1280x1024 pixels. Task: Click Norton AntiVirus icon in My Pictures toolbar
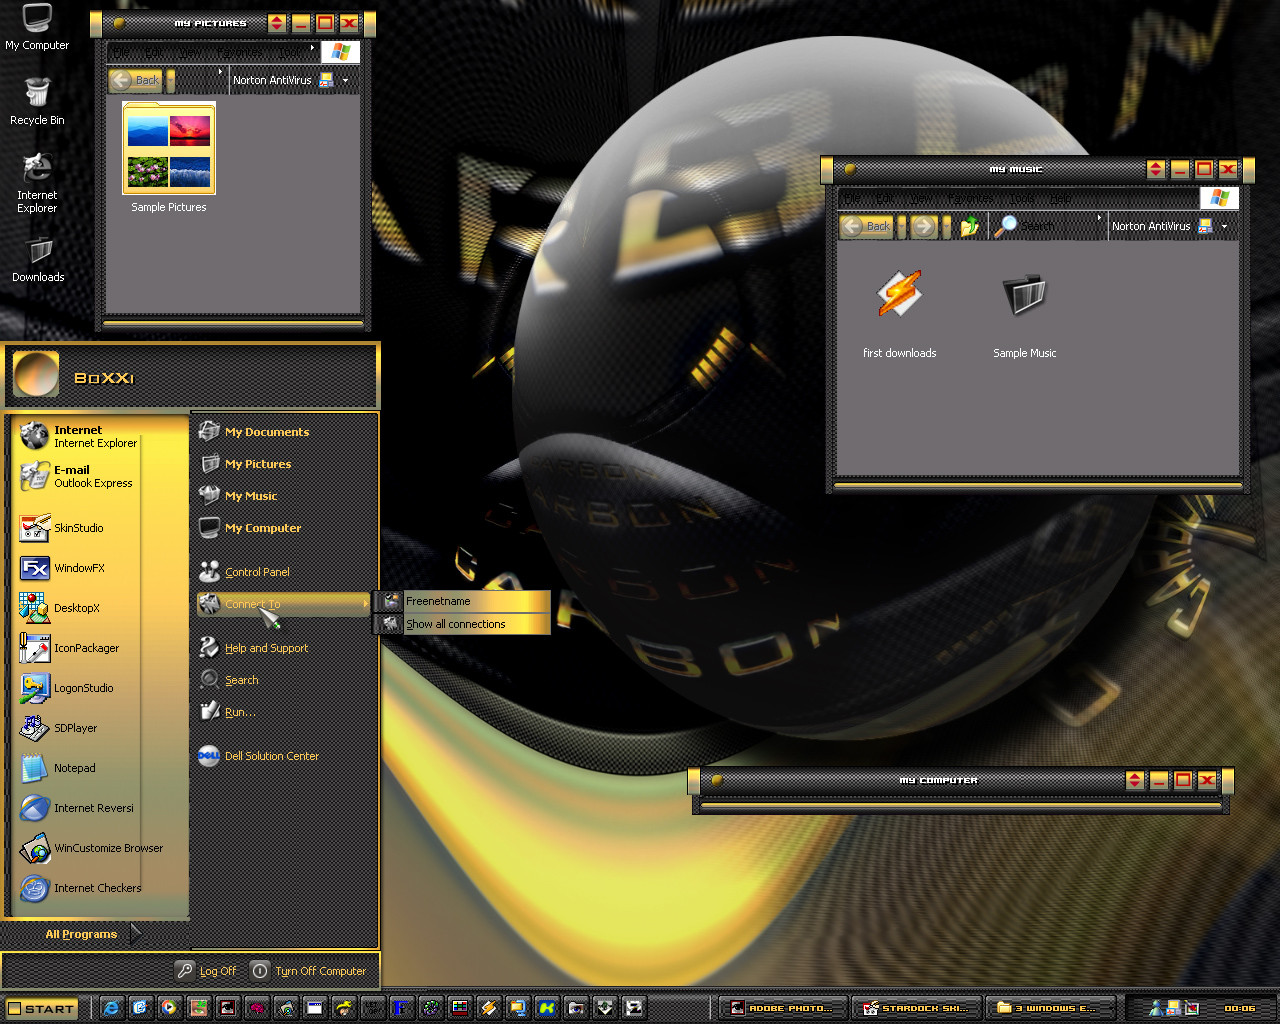pyautogui.click(x=326, y=80)
